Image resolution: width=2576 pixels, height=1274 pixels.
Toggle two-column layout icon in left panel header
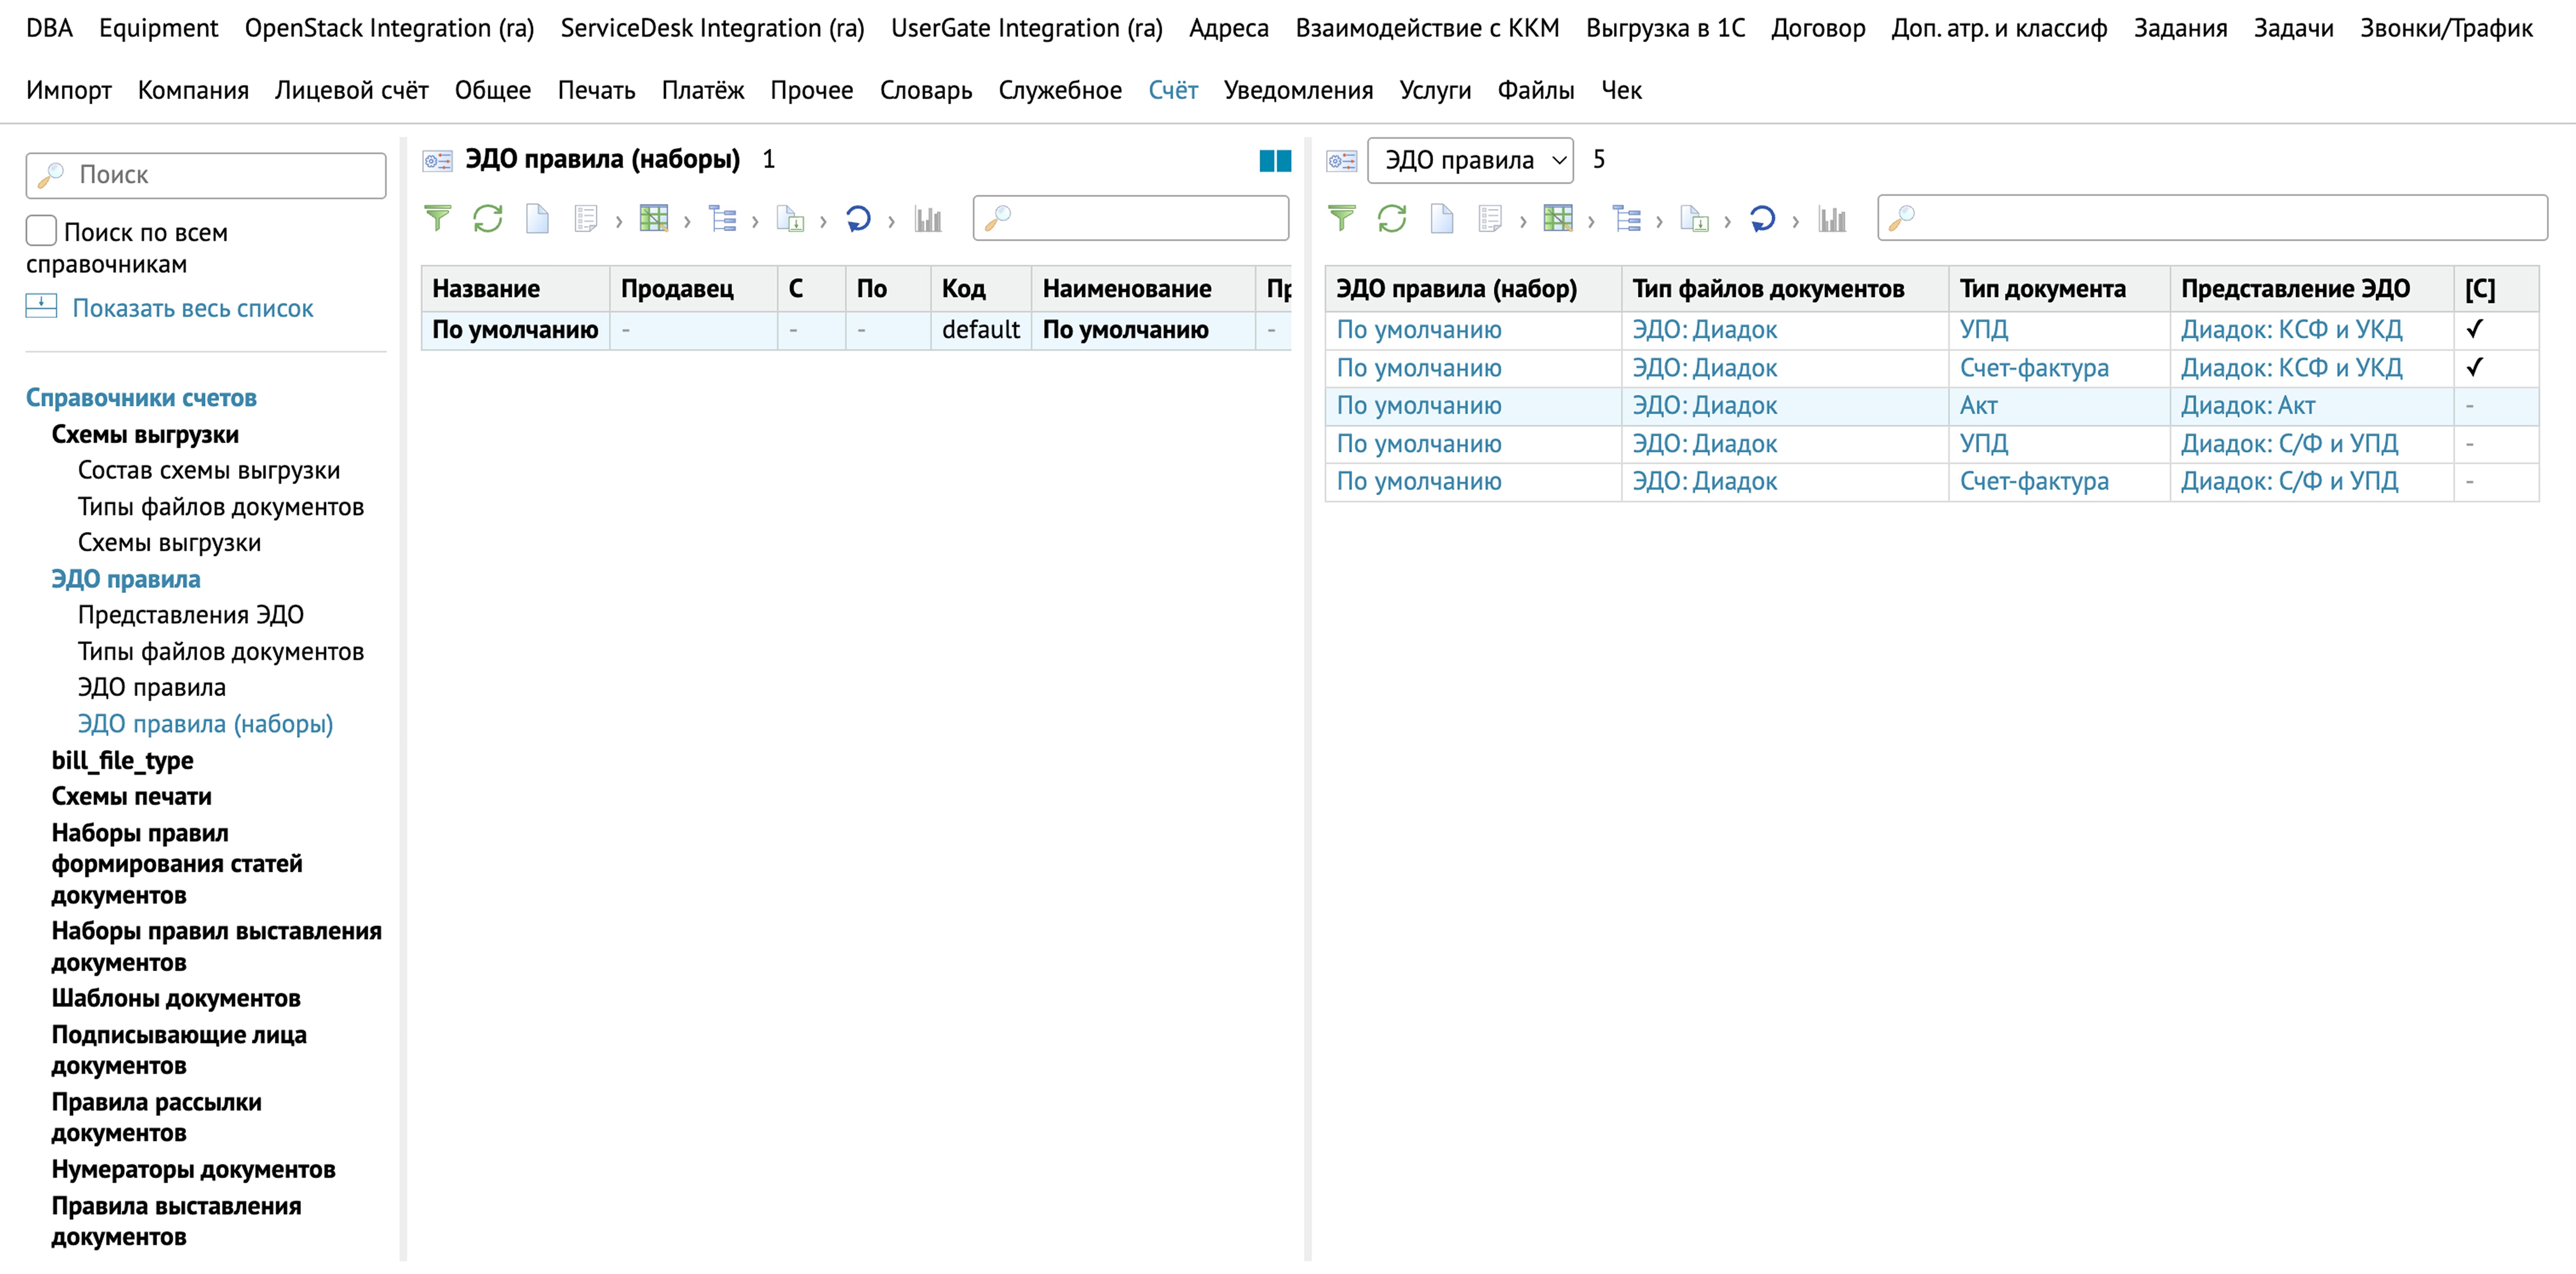[x=1275, y=160]
